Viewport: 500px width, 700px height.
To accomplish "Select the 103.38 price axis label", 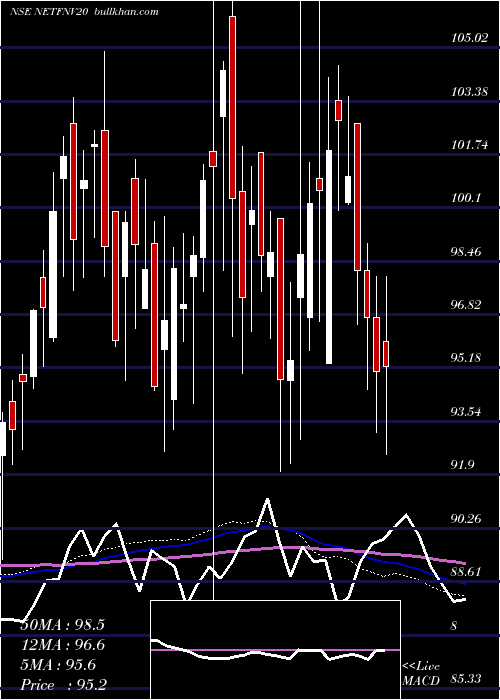I will [x=469, y=92].
